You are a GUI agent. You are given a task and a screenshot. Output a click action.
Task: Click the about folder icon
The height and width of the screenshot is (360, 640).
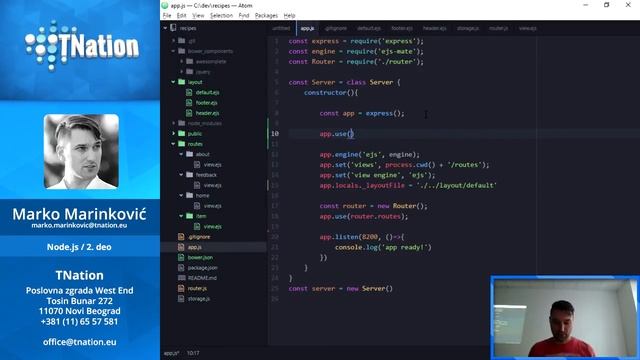pyautogui.click(x=190, y=154)
